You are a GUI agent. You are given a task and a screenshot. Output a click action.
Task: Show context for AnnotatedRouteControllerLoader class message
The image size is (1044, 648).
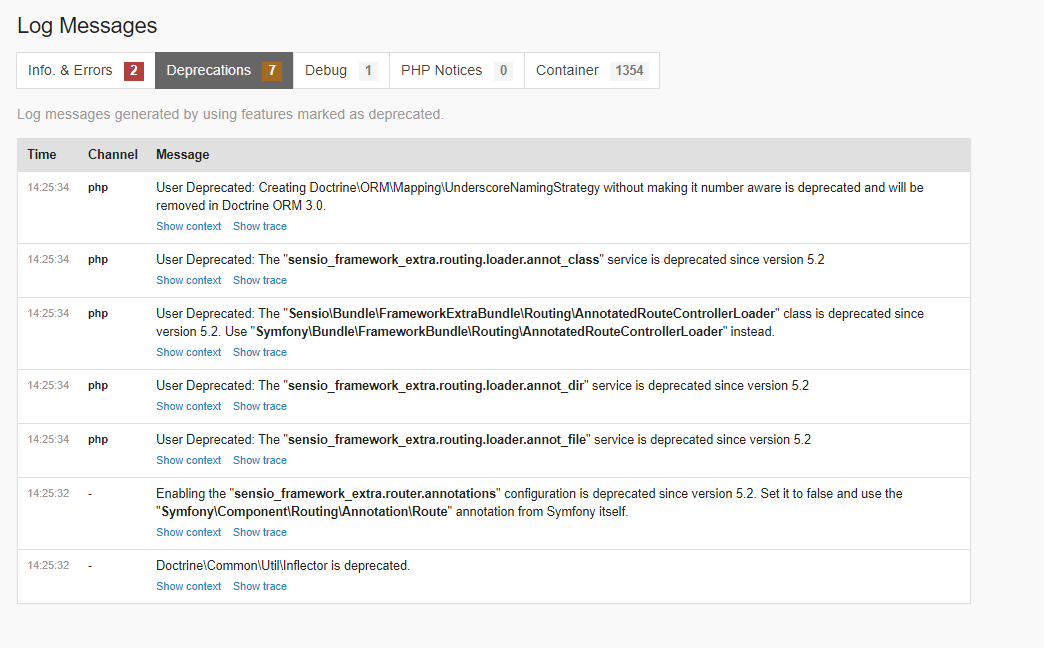188,352
